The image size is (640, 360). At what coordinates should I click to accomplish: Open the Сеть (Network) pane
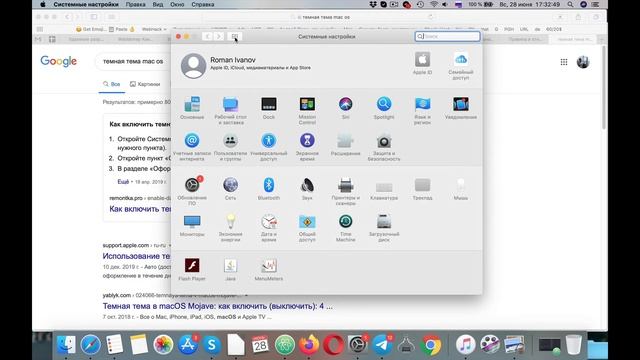pos(230,188)
